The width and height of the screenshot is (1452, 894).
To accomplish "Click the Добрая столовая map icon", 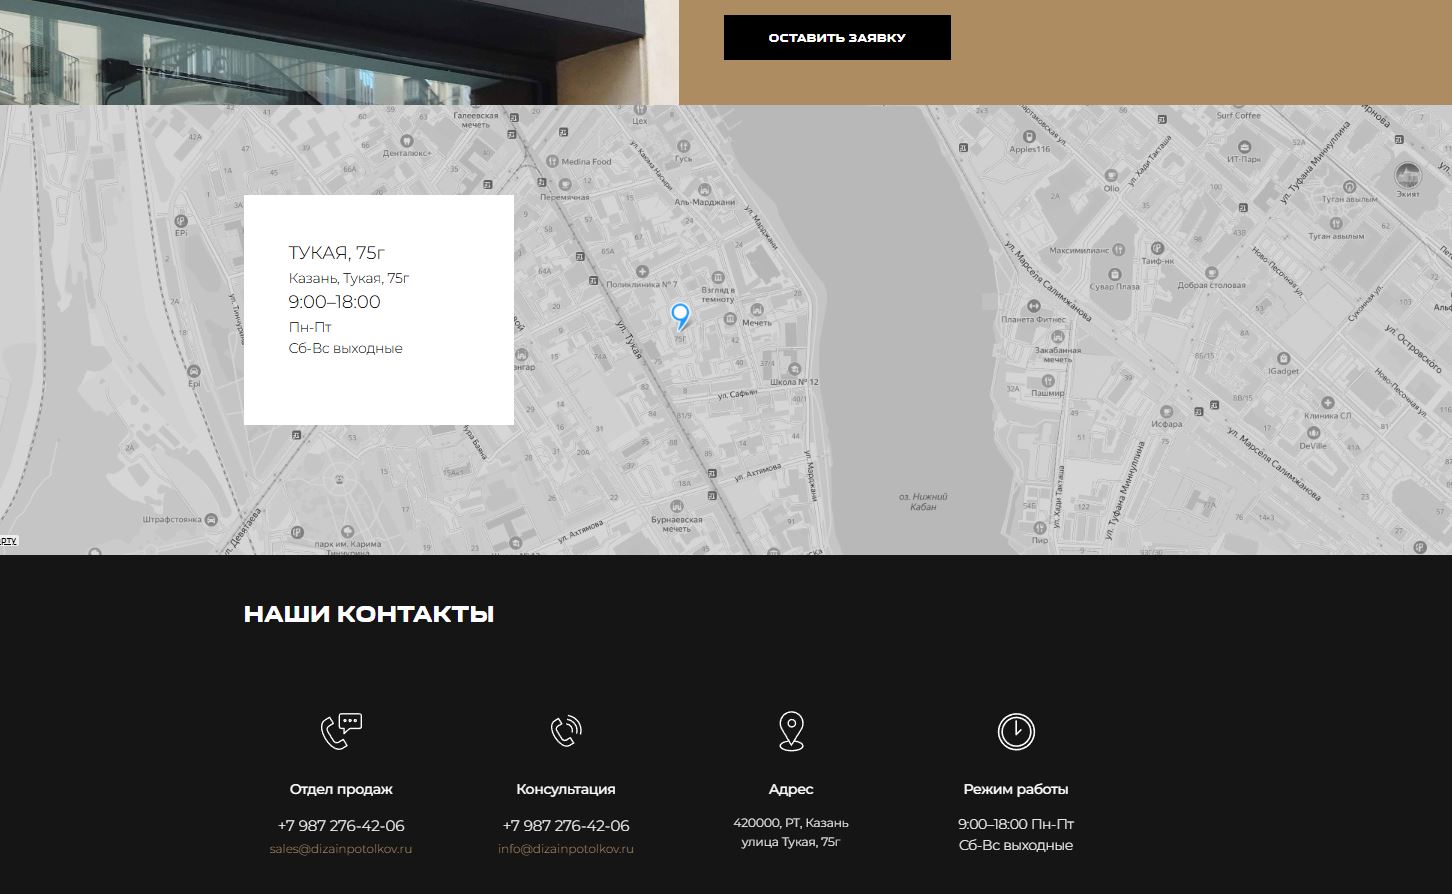I will coord(1211,273).
